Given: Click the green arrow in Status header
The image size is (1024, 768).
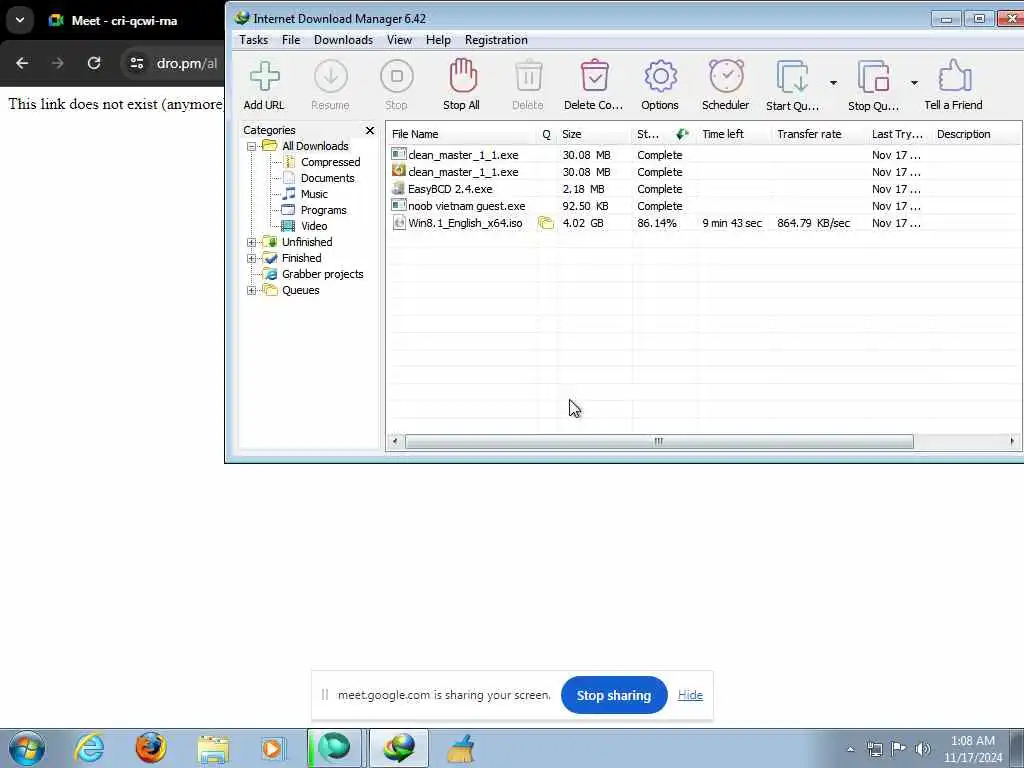Looking at the screenshot, I should [682, 134].
